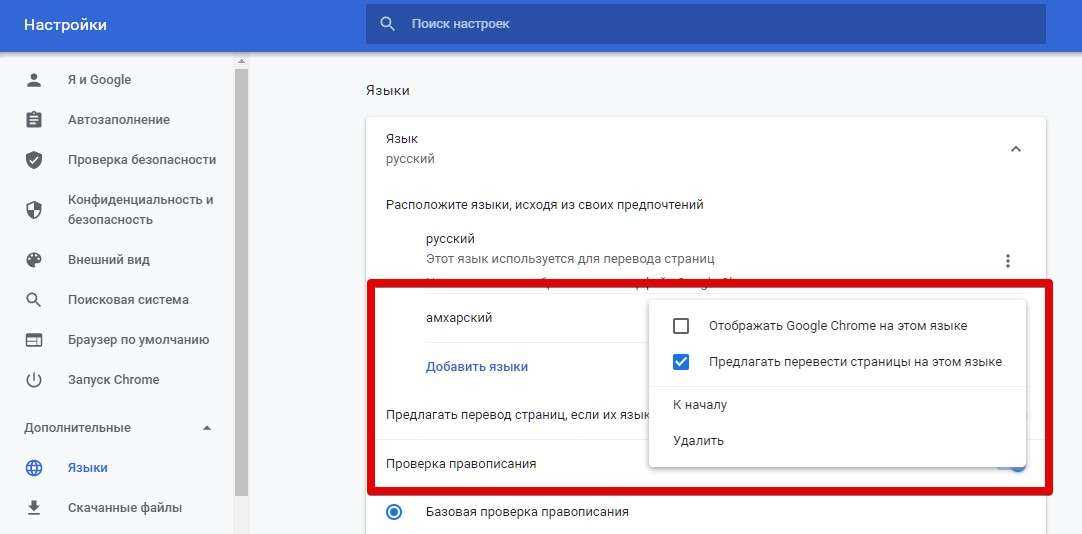Click the search magnifier icon in settings bar
Screen dimensions: 1082x534
tap(388, 23)
